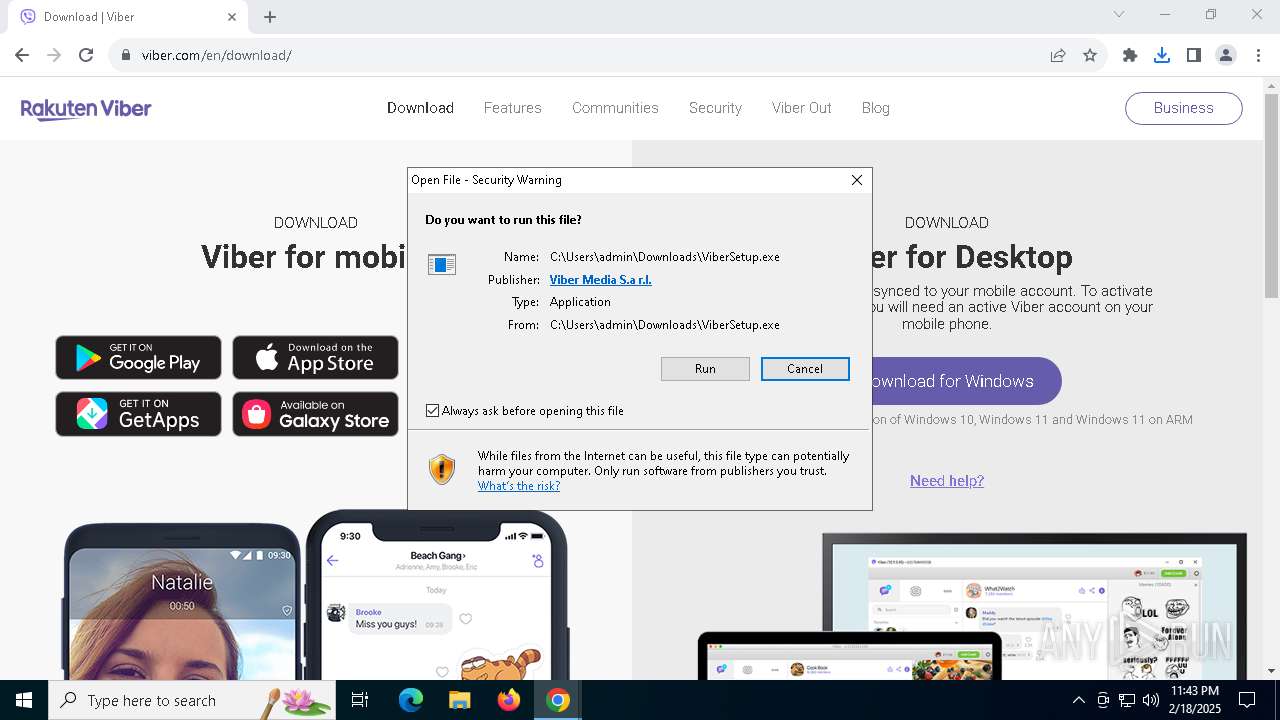Click the Rakuten Viber logo
Screen dimensions: 1280x720
point(86,108)
